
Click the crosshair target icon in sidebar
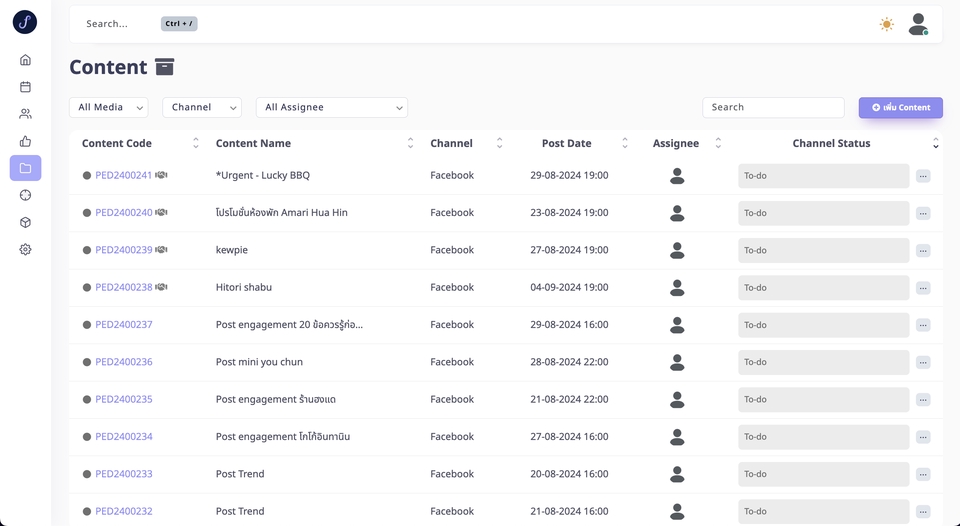(25, 195)
